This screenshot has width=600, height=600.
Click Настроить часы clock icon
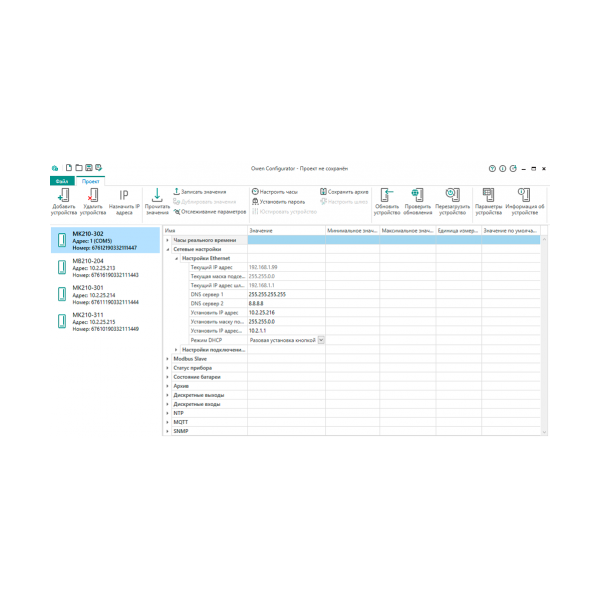(x=255, y=191)
